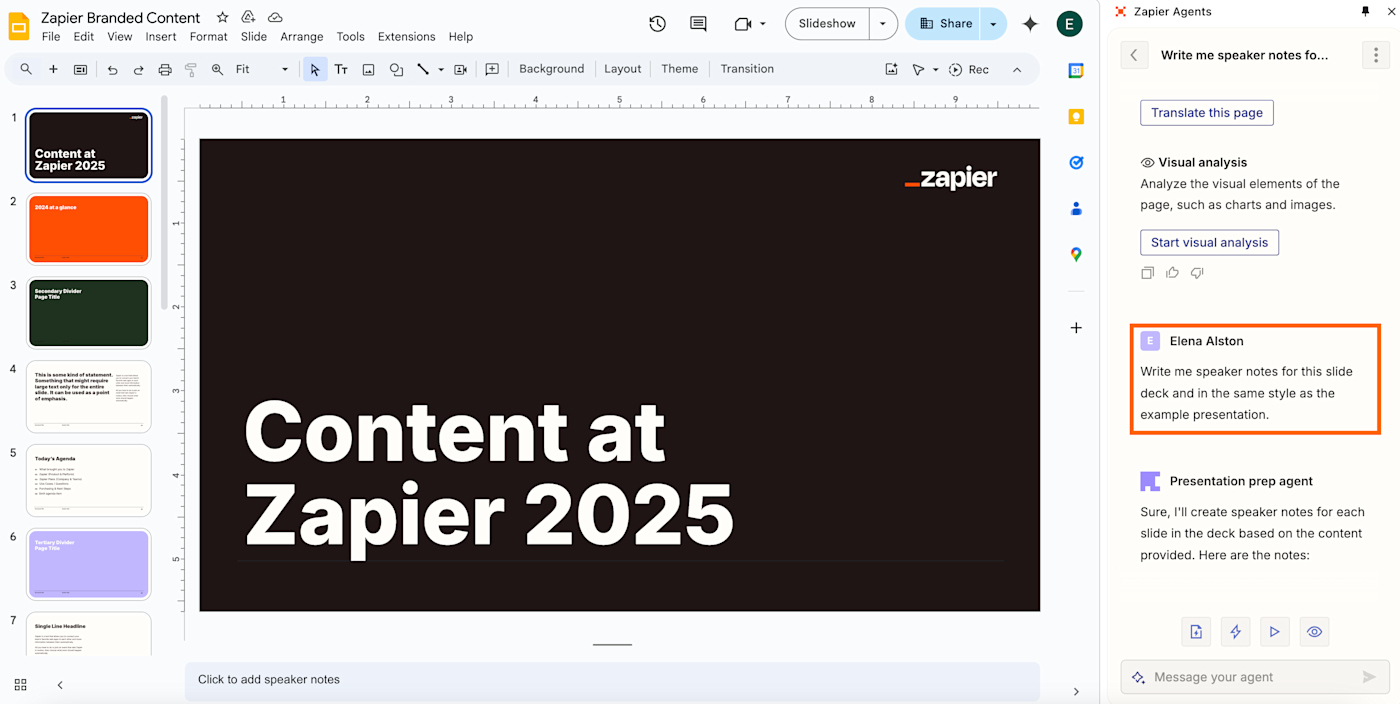Expand the Share options dropdown arrow
1400x704 pixels.
click(x=993, y=24)
